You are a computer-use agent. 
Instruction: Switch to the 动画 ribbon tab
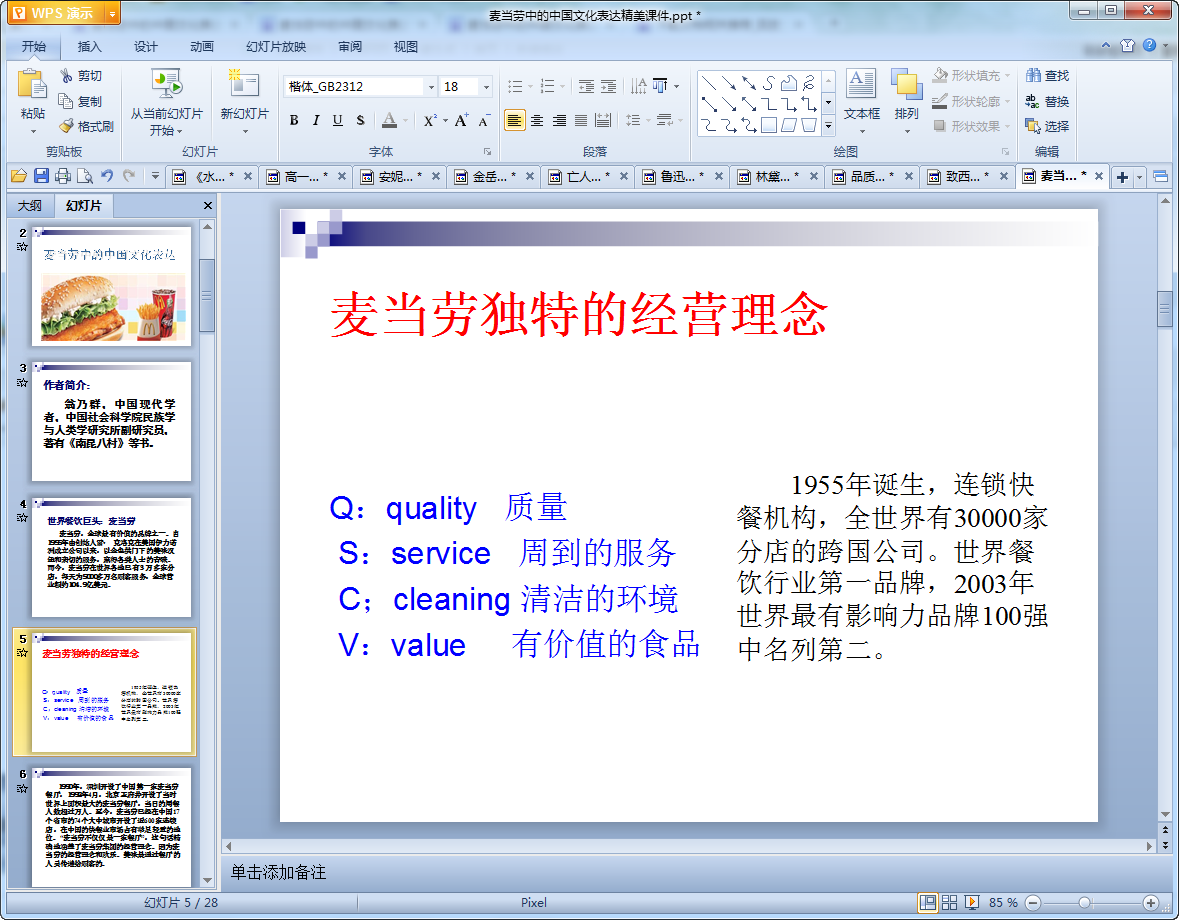coord(202,47)
